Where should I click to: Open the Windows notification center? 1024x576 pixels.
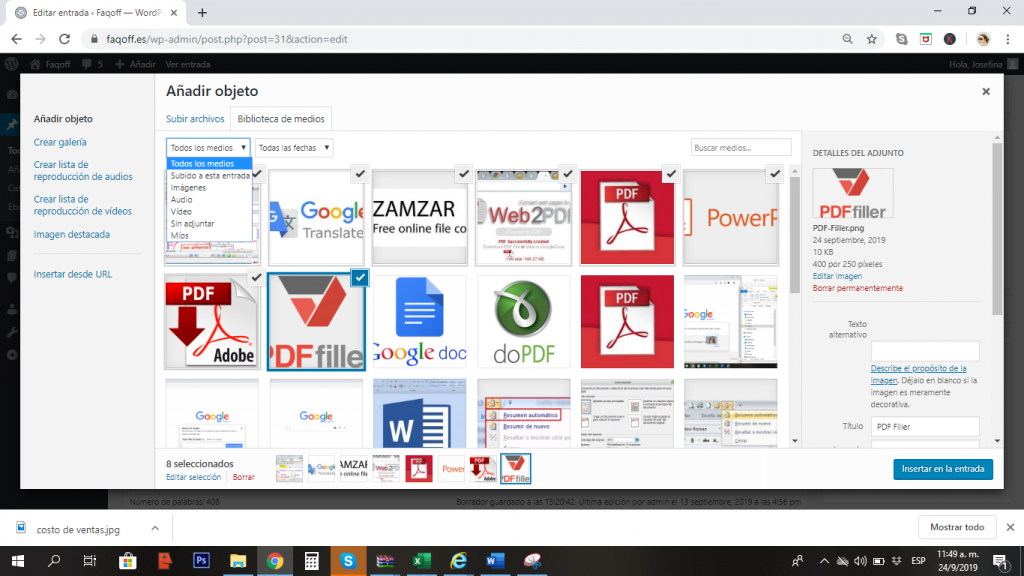[1000, 561]
